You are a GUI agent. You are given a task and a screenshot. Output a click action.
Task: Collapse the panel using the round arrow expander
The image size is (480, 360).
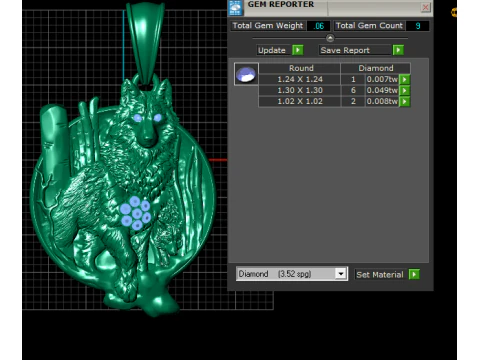pyautogui.click(x=330, y=38)
